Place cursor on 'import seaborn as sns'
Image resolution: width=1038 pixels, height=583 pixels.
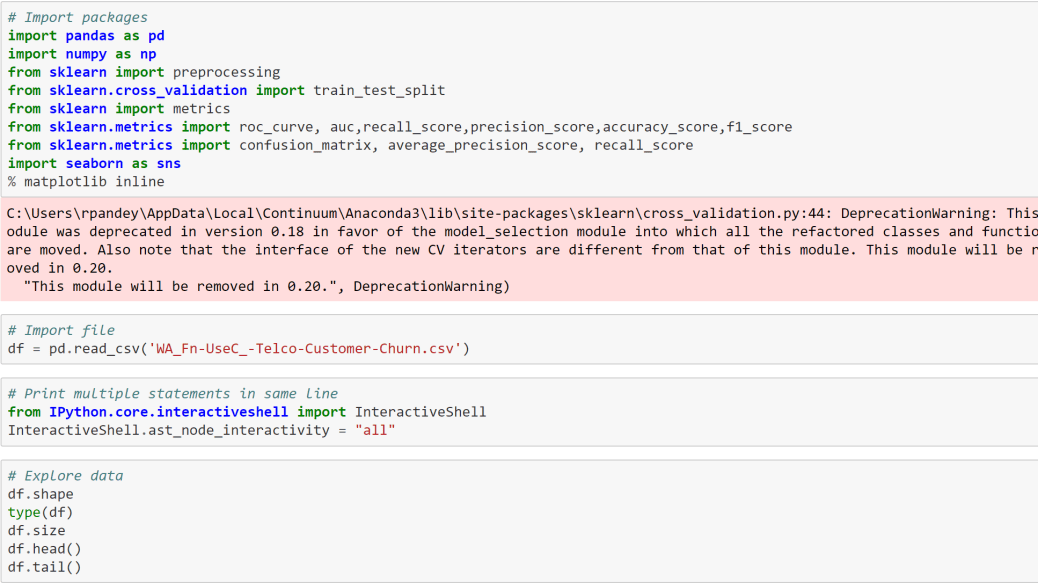pyautogui.click(x=94, y=163)
